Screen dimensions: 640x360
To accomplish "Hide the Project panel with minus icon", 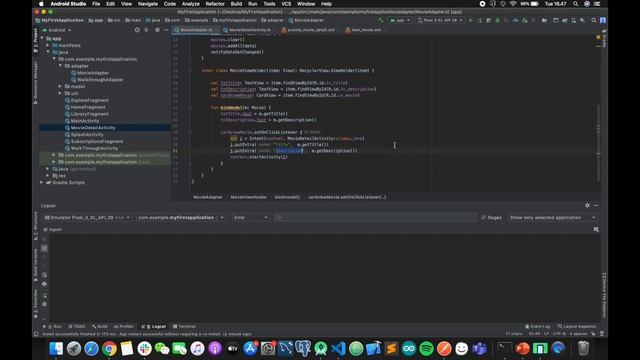I will coord(166,30).
